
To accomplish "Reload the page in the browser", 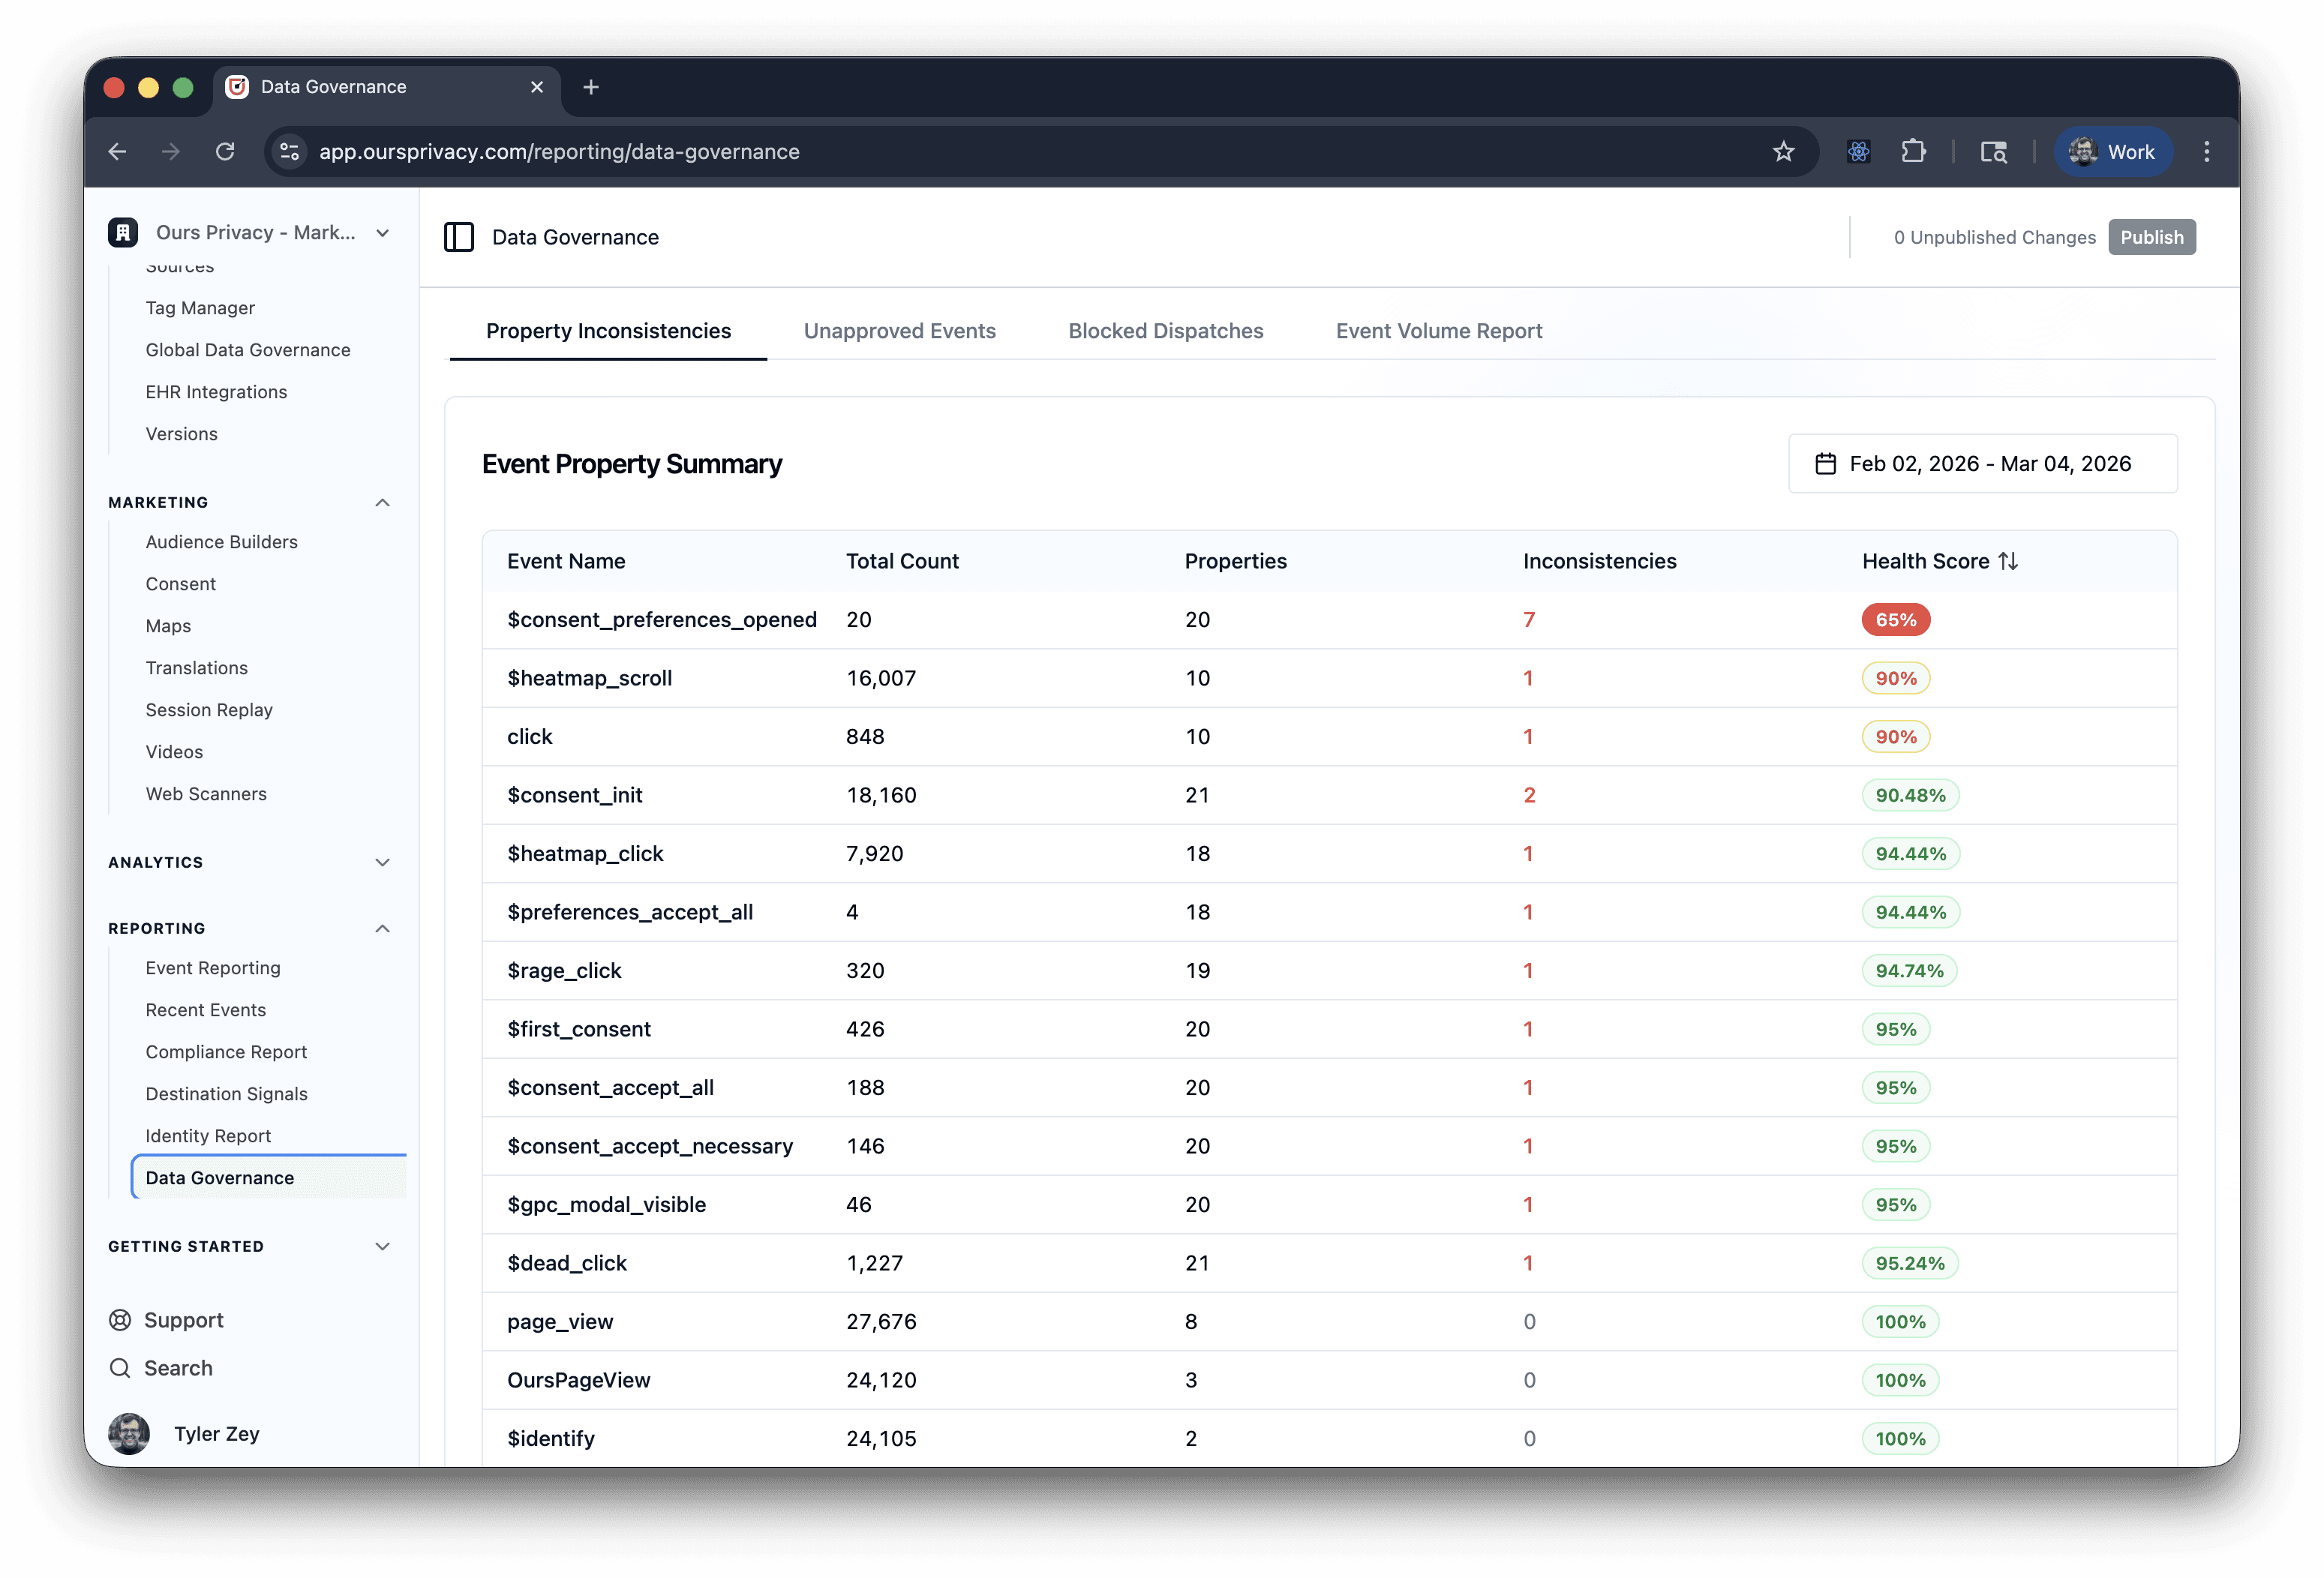I will tap(225, 152).
